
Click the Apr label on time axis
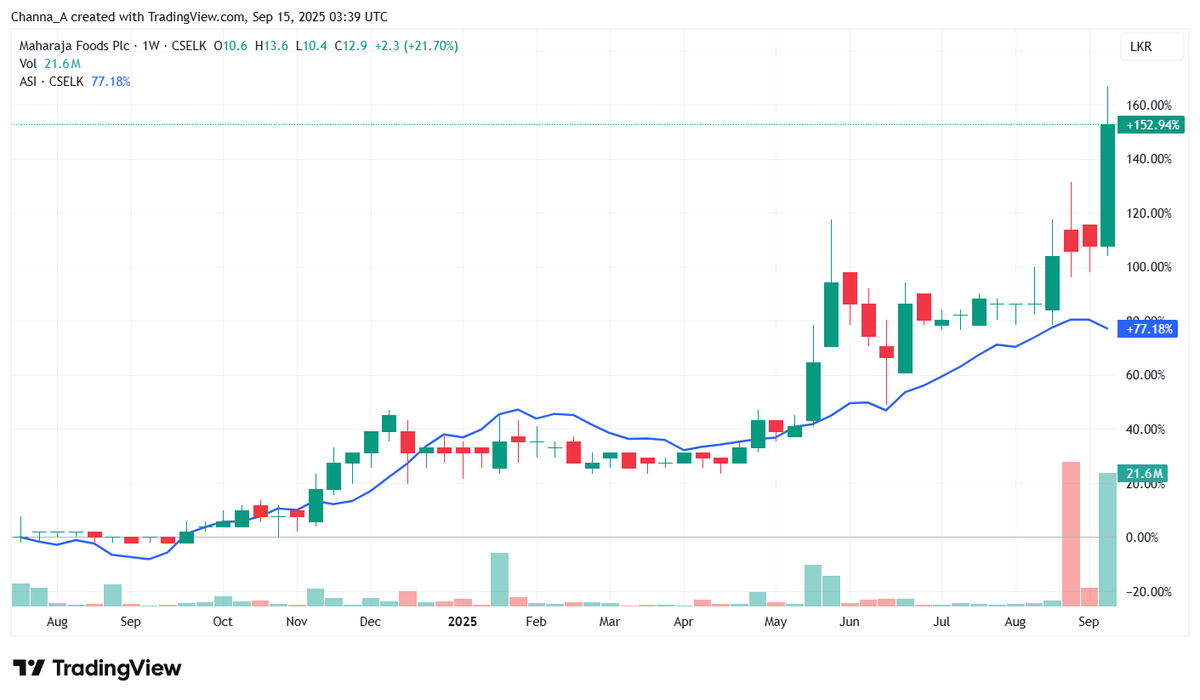(x=683, y=621)
